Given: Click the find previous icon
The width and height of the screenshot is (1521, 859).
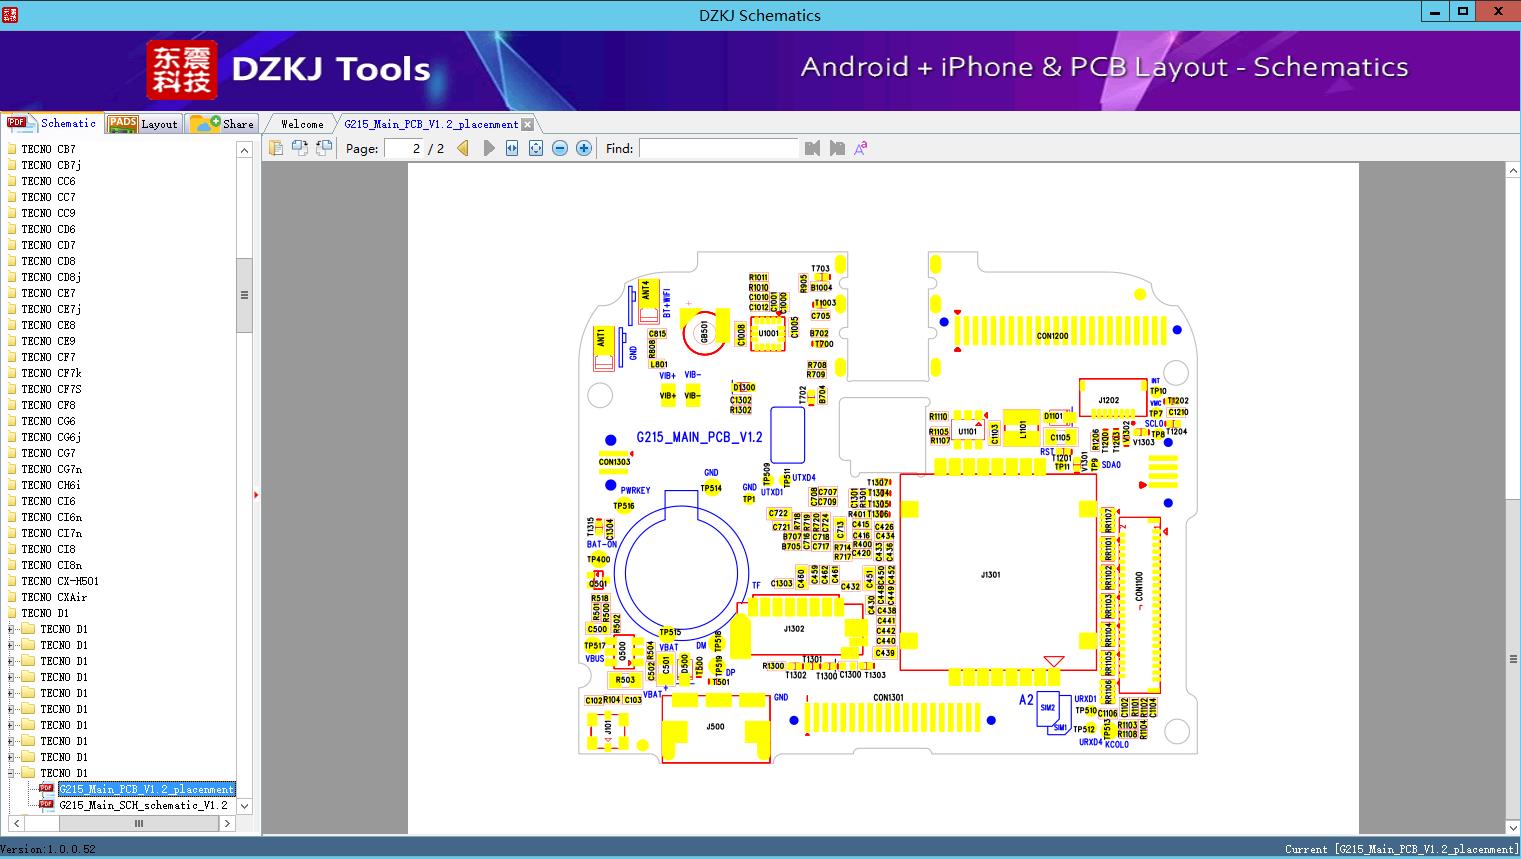Looking at the screenshot, I should [812, 148].
